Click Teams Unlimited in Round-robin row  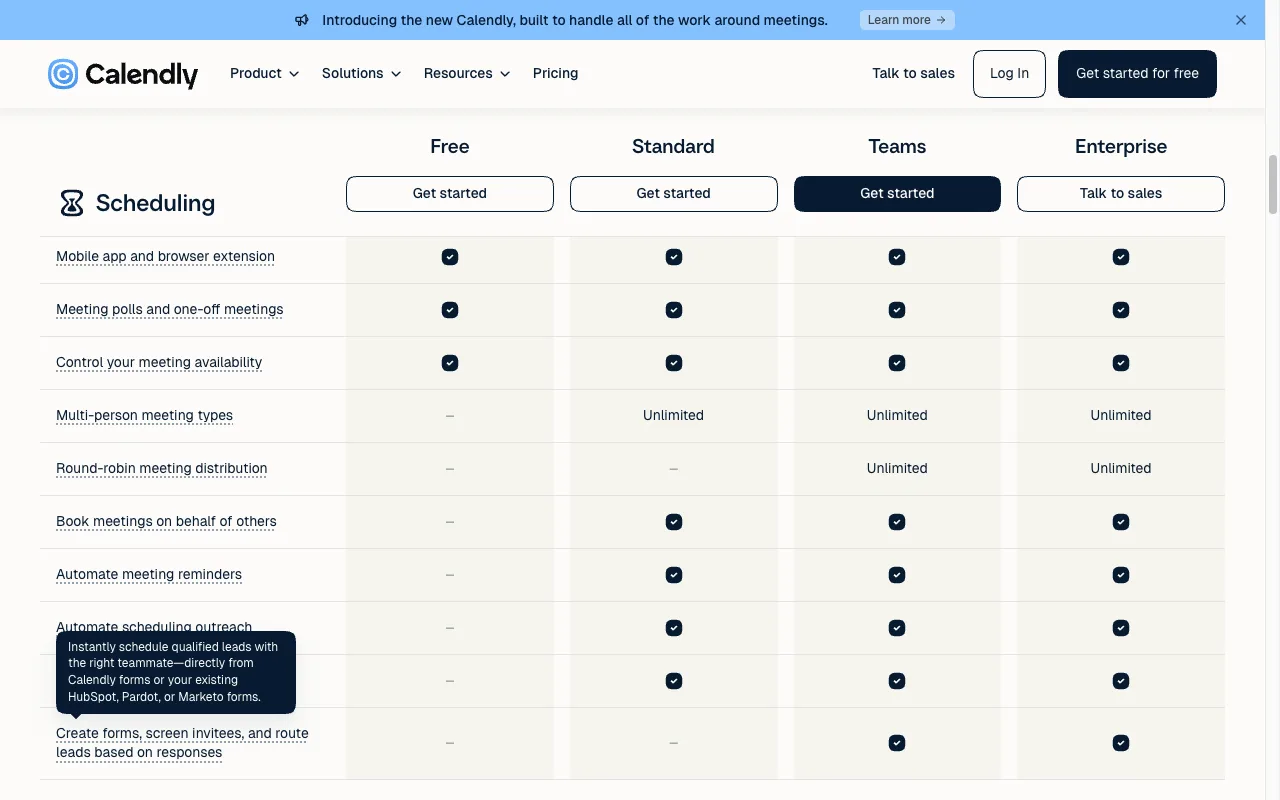[x=897, y=469]
